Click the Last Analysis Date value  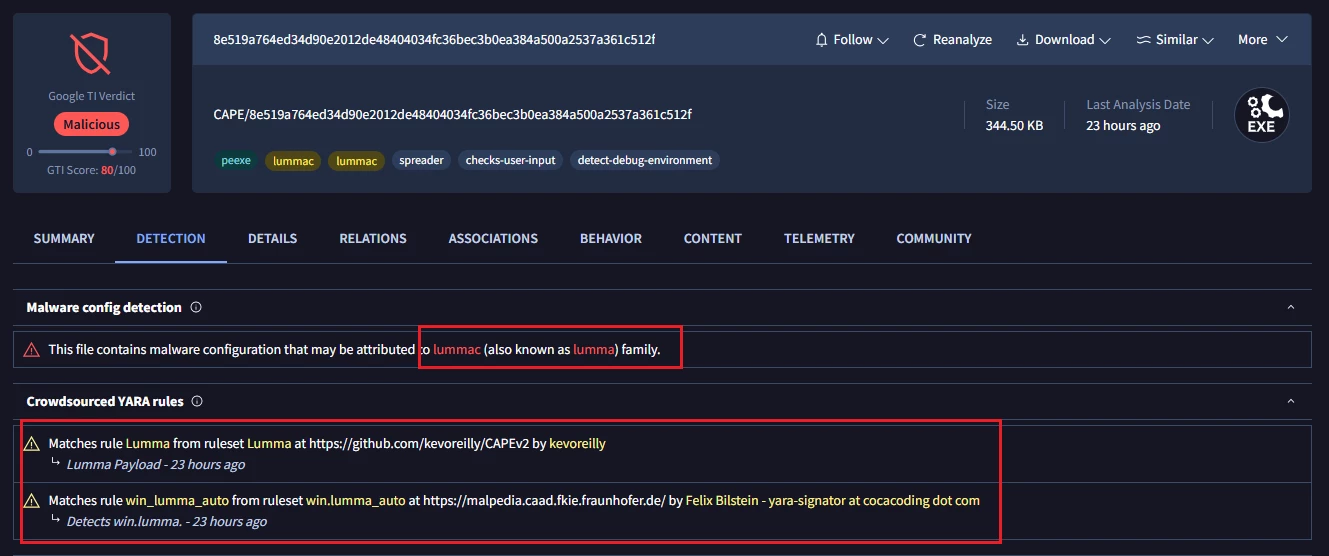[1123, 126]
